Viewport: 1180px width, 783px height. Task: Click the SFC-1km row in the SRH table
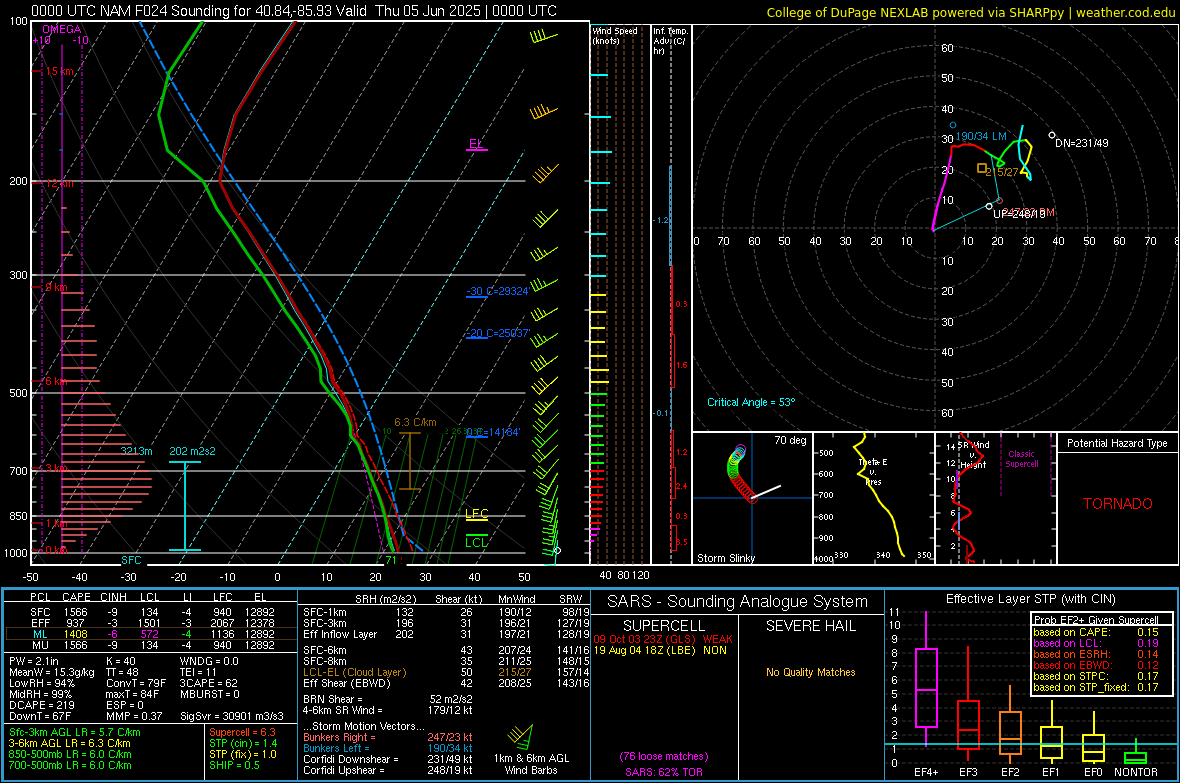[x=446, y=612]
